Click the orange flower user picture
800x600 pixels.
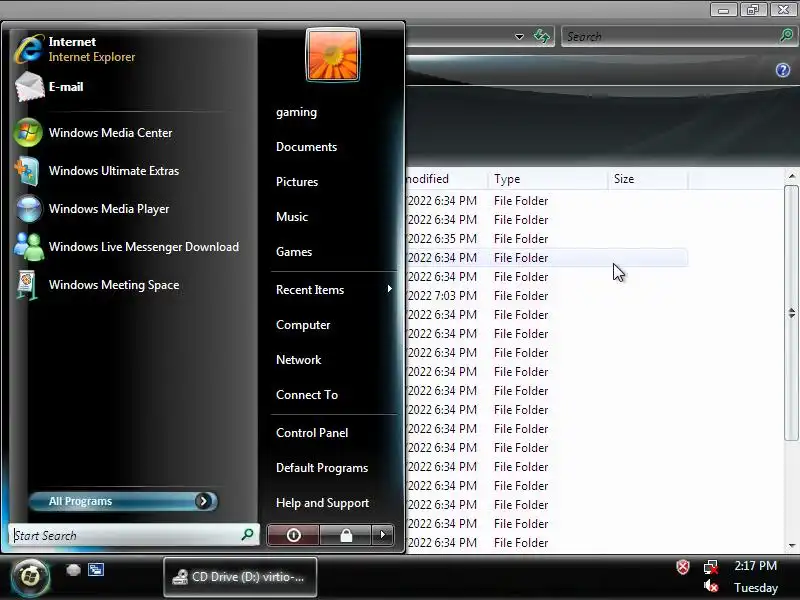click(x=333, y=55)
